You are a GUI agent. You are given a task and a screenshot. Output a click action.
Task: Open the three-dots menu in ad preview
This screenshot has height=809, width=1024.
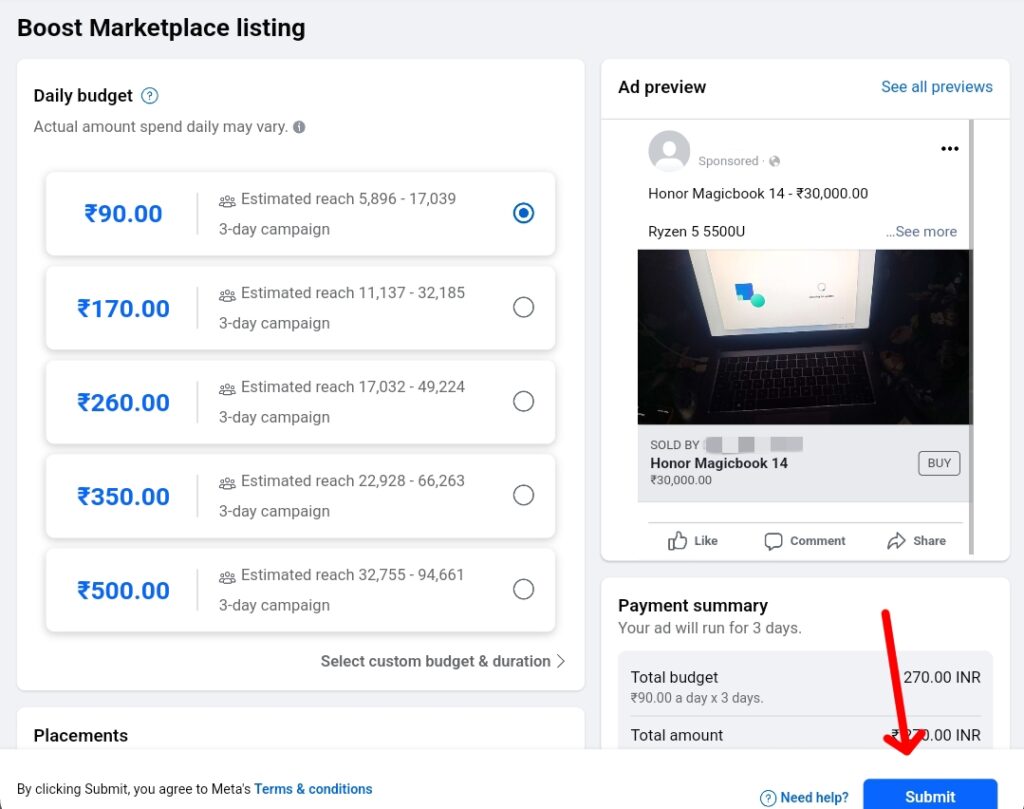coord(950,149)
